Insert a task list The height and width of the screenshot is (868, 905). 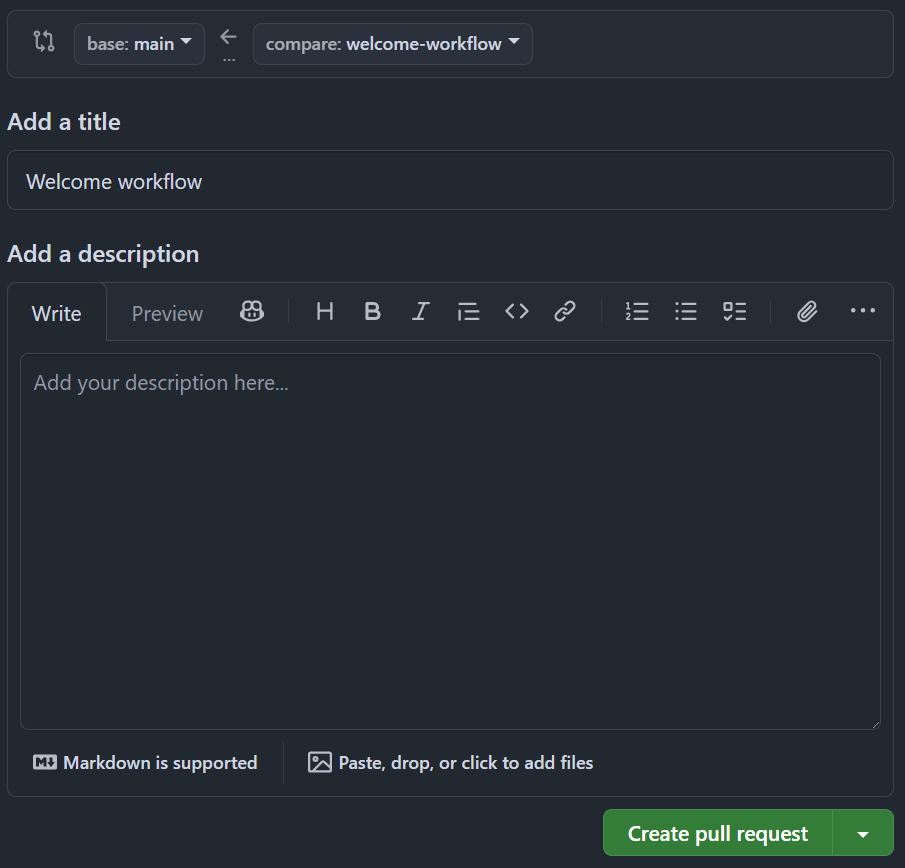point(734,312)
